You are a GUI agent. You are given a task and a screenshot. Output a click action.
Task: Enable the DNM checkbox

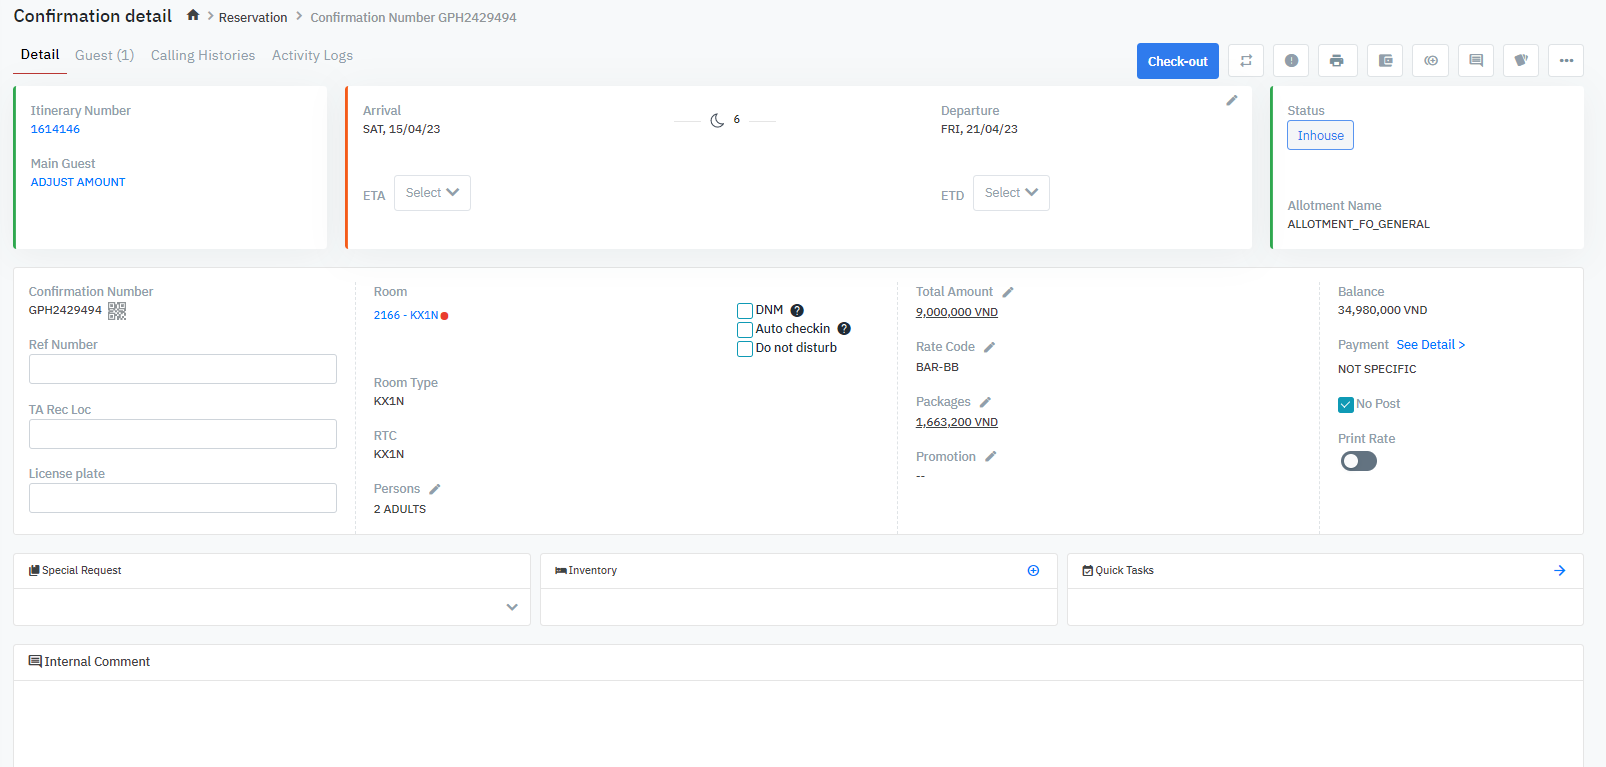tap(745, 311)
